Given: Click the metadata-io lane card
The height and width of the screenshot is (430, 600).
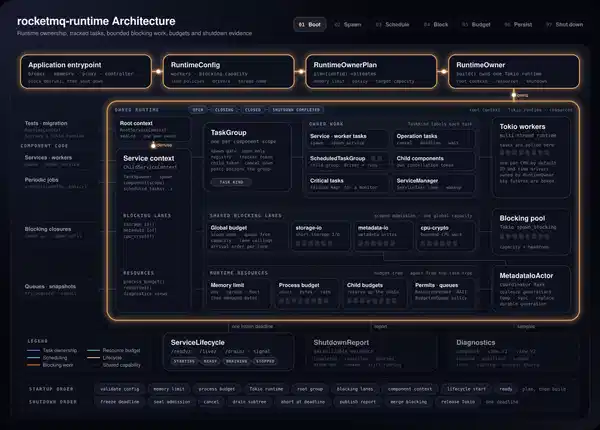Looking at the screenshot, I should tap(383, 236).
